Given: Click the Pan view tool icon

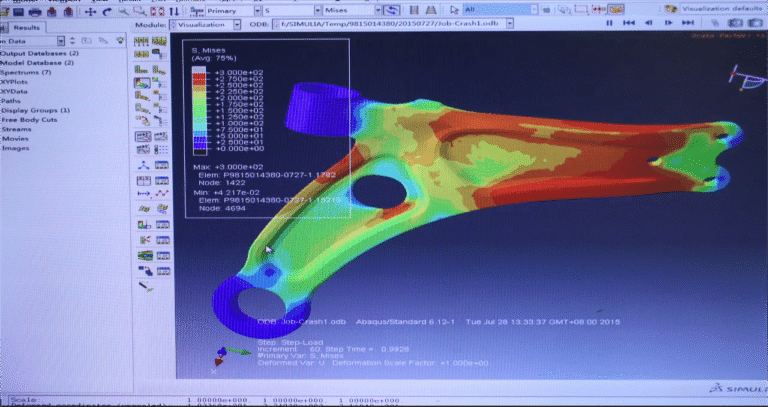Looking at the screenshot, I should [92, 11].
